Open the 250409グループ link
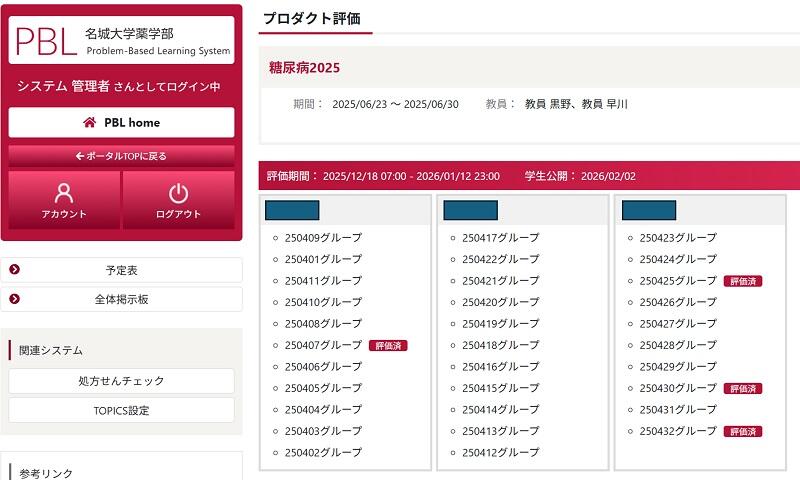Image resolution: width=800 pixels, height=480 pixels. 323,238
